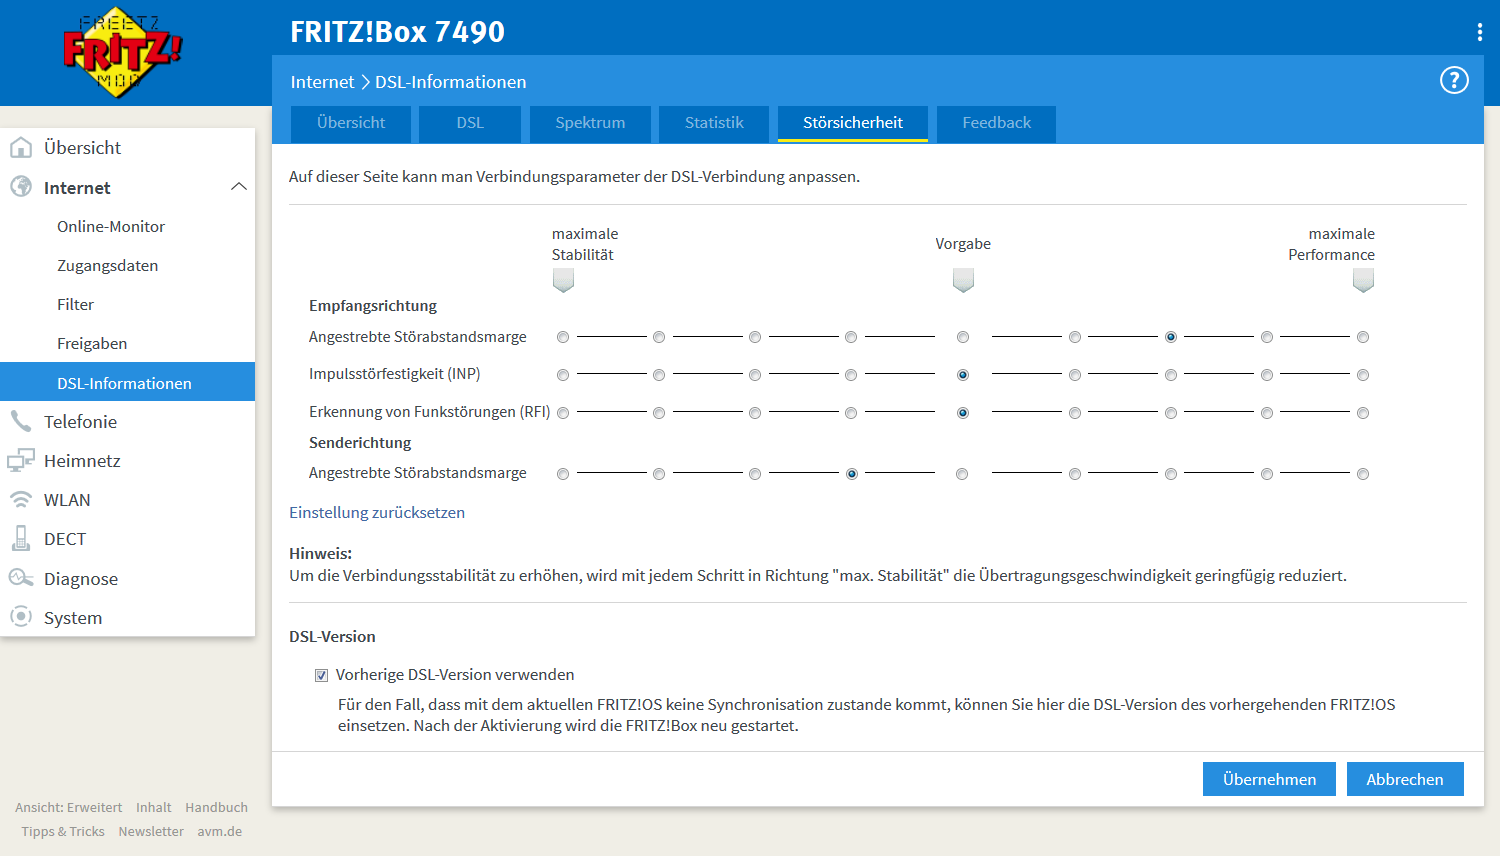The width and height of the screenshot is (1500, 856).
Task: Switch to the Spektrum tab
Action: tap(590, 123)
